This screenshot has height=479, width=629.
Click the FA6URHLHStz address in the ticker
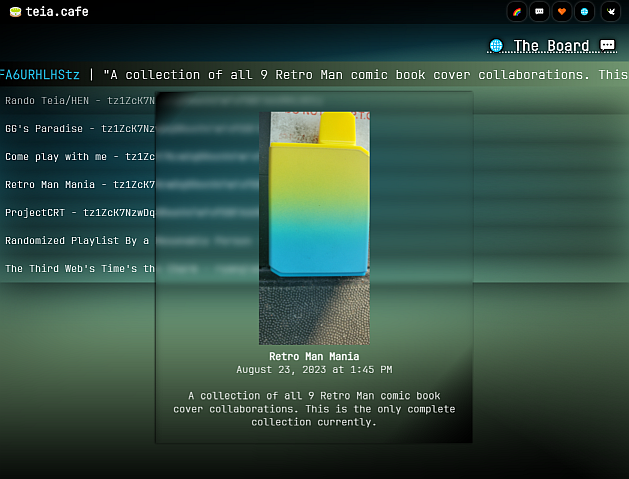coord(40,75)
